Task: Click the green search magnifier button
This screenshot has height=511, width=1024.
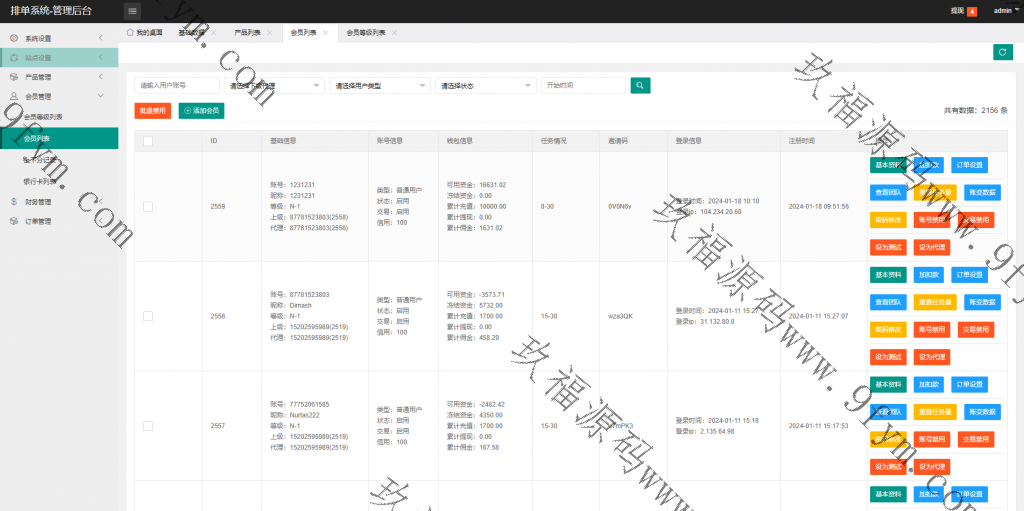Action: click(x=640, y=86)
